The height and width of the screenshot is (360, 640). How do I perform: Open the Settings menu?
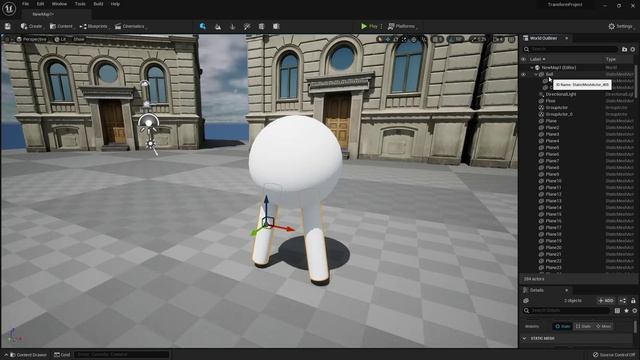pyautogui.click(x=620, y=26)
